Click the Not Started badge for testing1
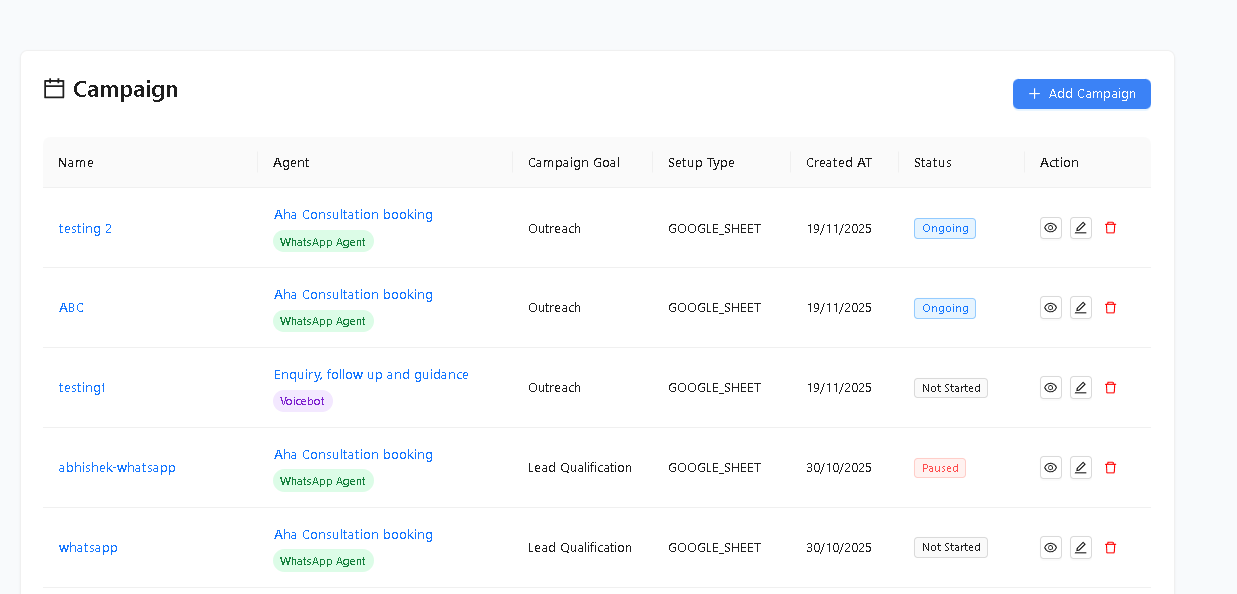 tap(951, 388)
